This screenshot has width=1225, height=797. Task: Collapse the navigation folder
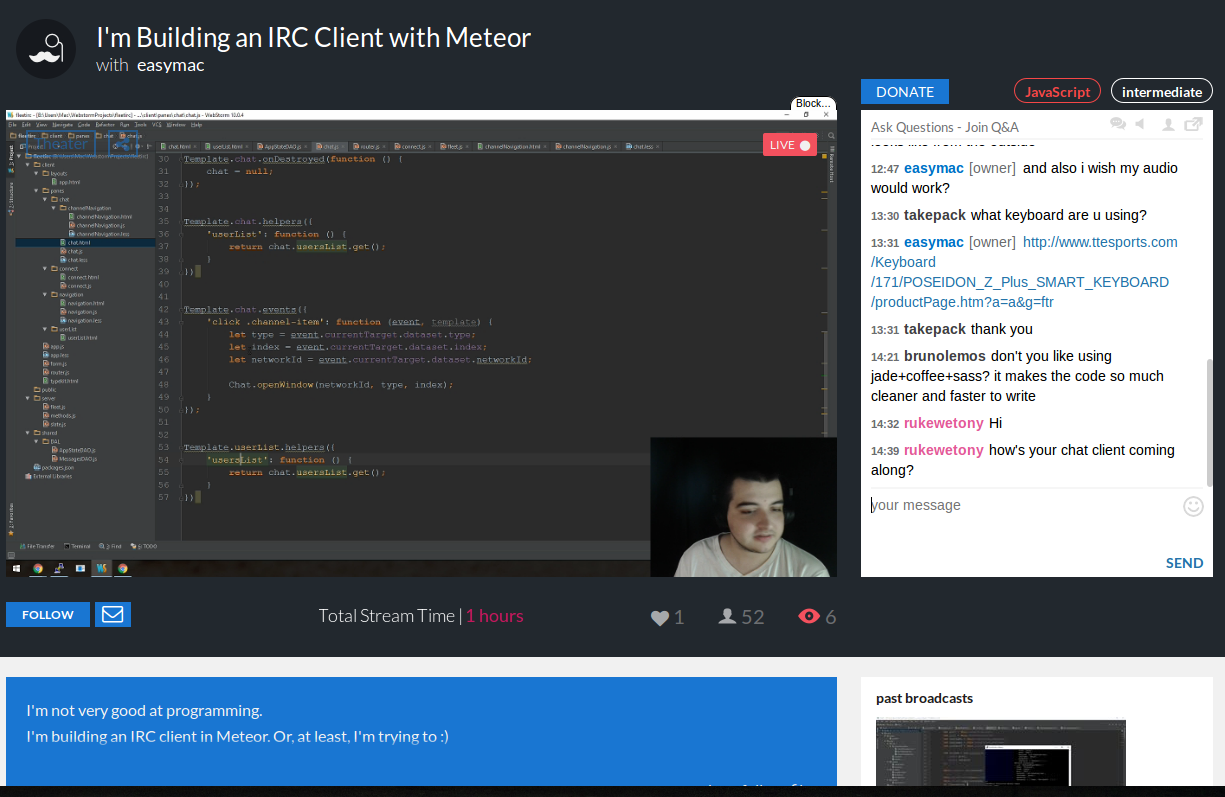pos(45,295)
